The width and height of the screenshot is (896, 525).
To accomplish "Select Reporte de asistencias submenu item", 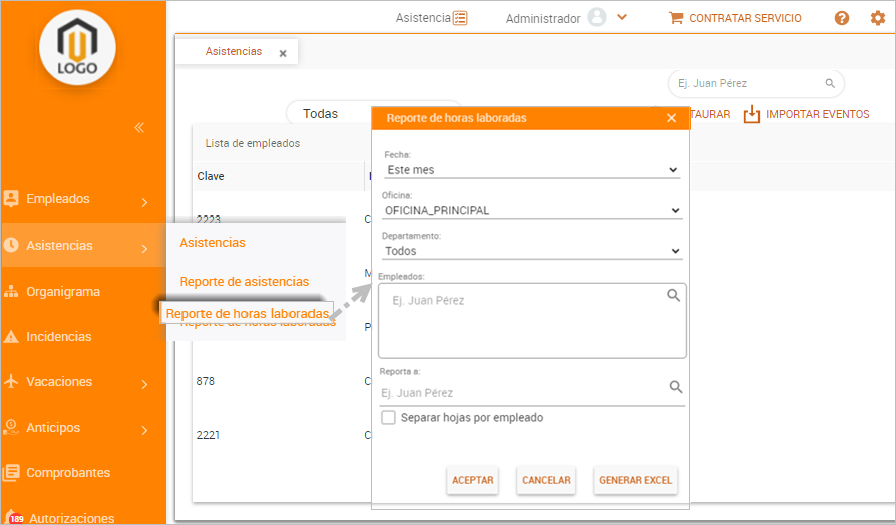I will (x=244, y=282).
